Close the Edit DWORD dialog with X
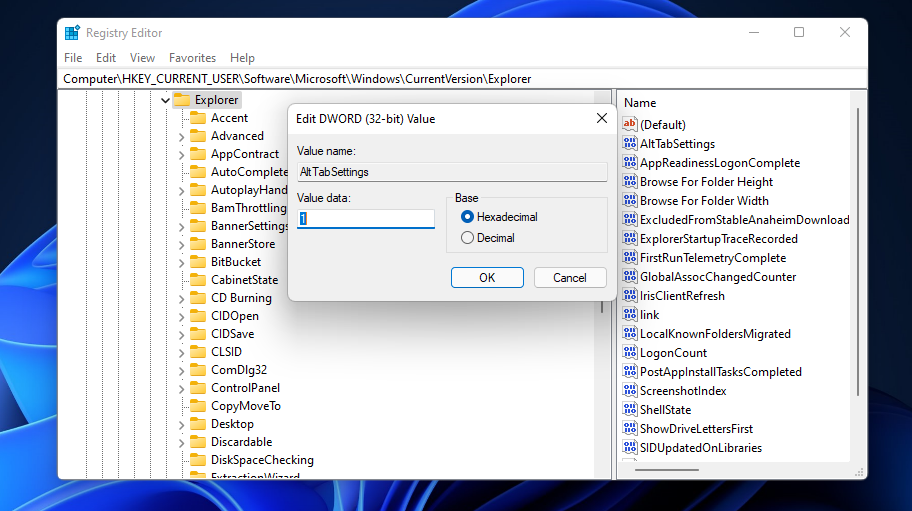The image size is (912, 511). [601, 119]
